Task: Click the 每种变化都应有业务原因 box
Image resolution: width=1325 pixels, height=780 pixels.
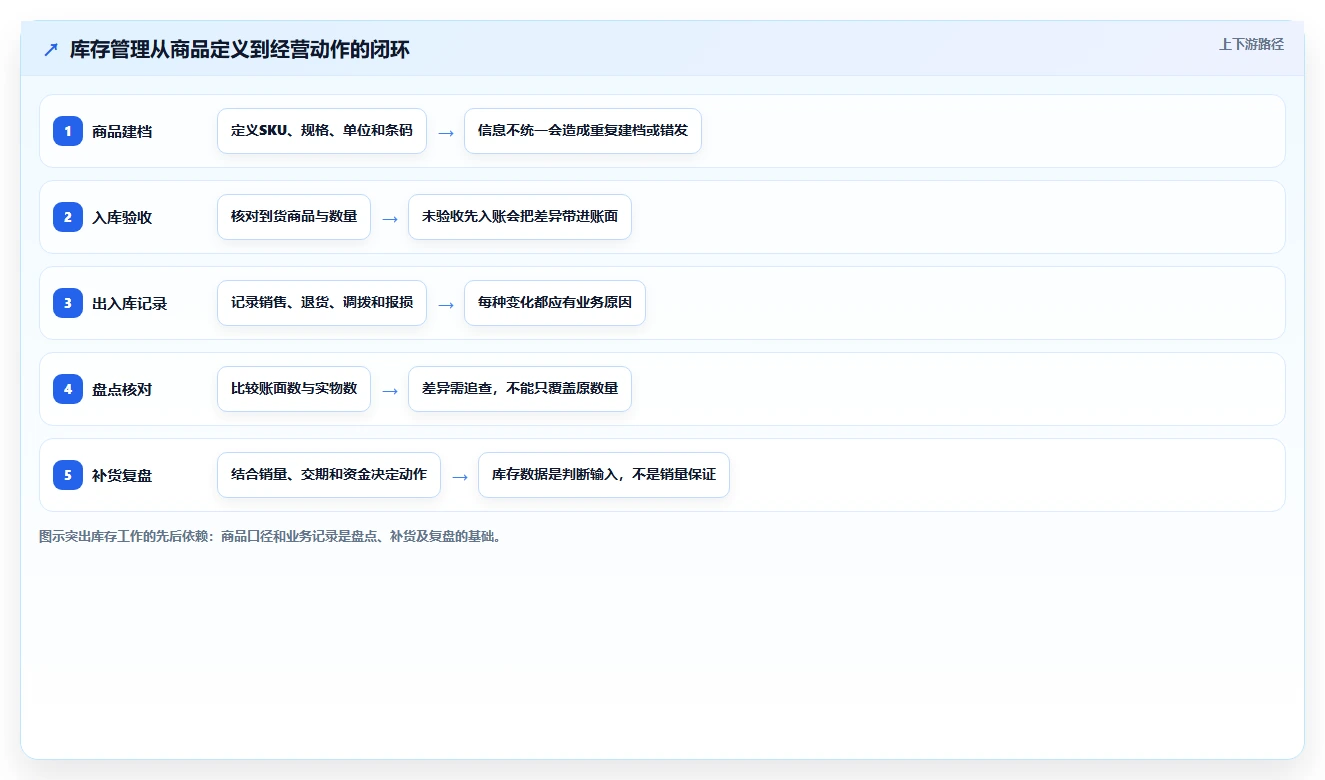Action: tap(555, 303)
